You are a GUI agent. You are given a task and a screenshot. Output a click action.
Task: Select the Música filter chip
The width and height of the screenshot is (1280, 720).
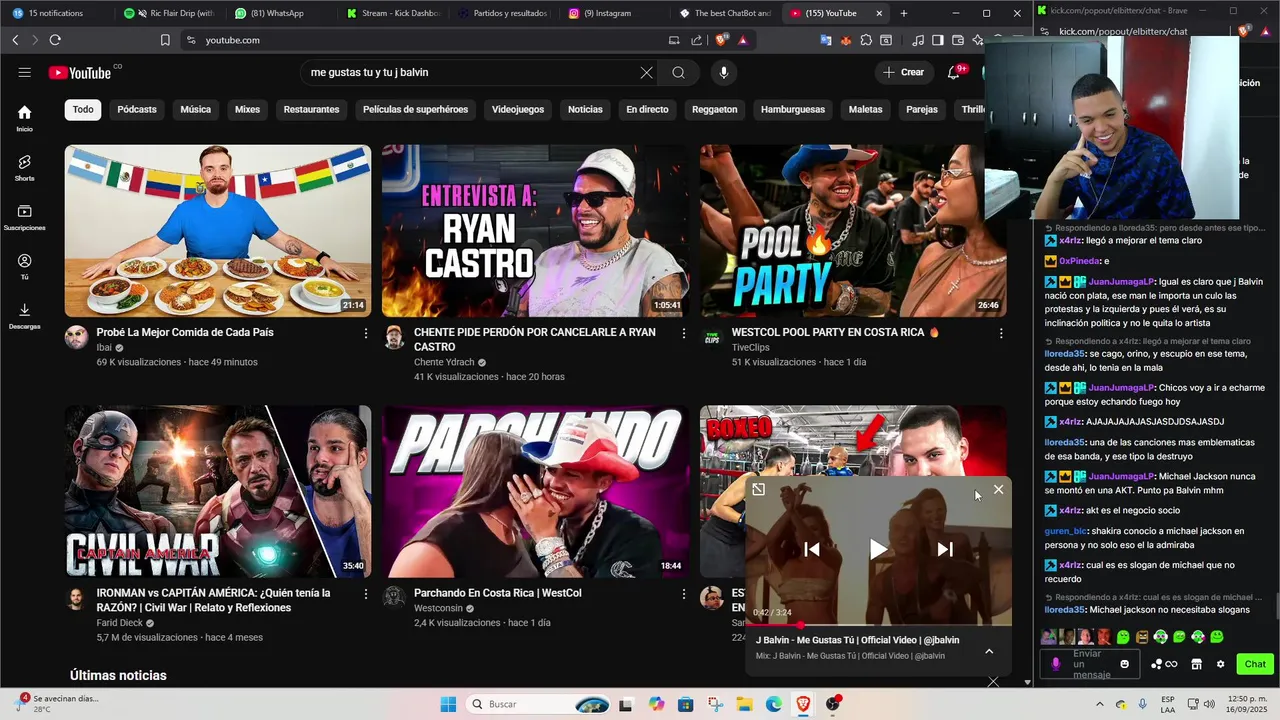pyautogui.click(x=195, y=109)
